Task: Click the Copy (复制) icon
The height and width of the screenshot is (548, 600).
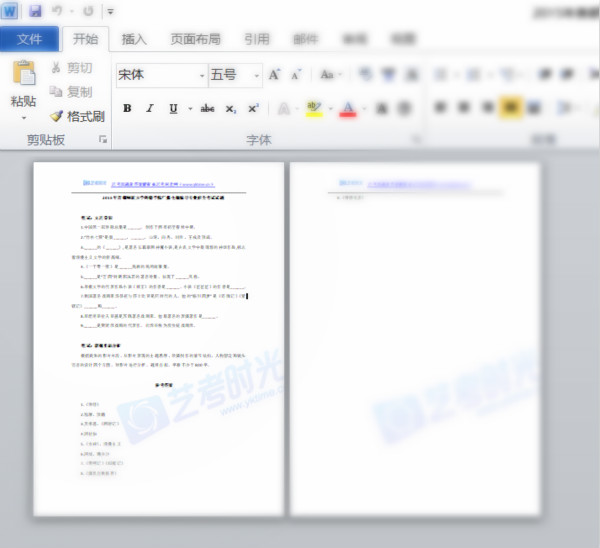Action: 57,92
